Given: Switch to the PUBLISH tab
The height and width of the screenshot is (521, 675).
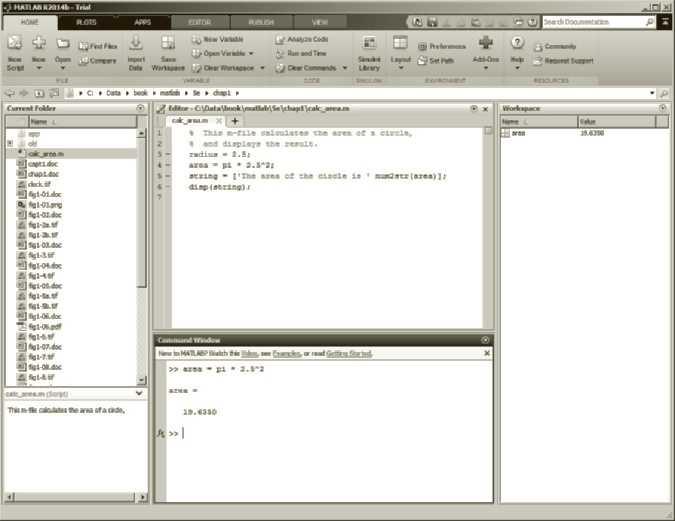Looking at the screenshot, I should coord(261,22).
